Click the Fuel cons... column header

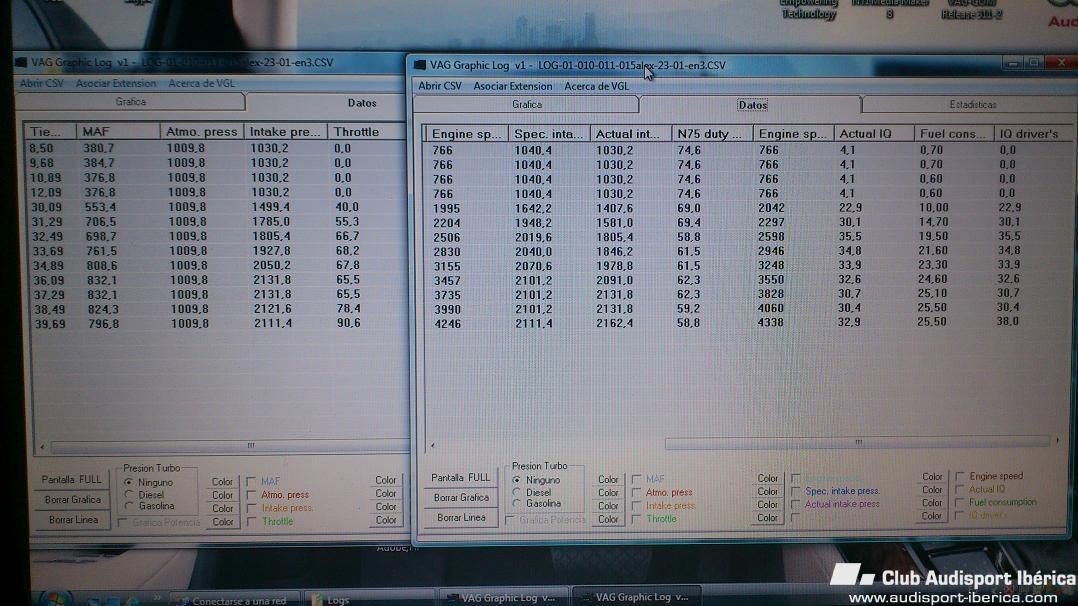[x=953, y=134]
